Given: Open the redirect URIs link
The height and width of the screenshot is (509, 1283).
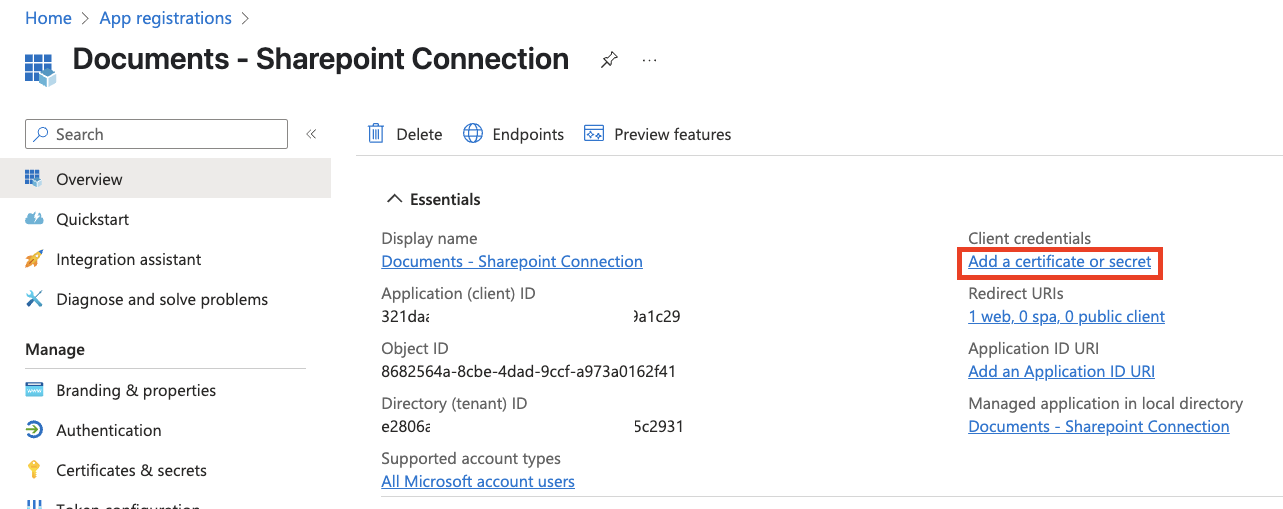Looking at the screenshot, I should point(1067,316).
